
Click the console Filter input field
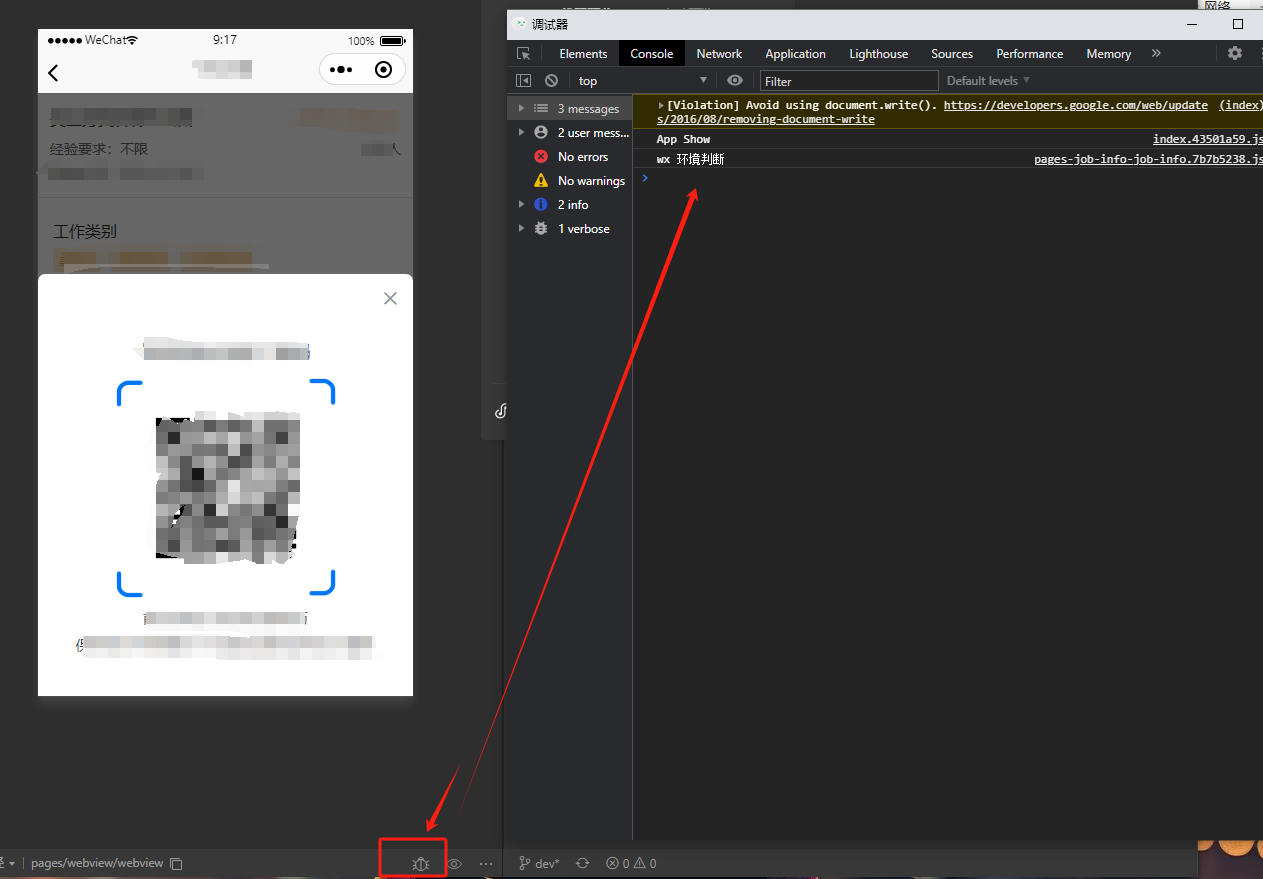click(849, 81)
